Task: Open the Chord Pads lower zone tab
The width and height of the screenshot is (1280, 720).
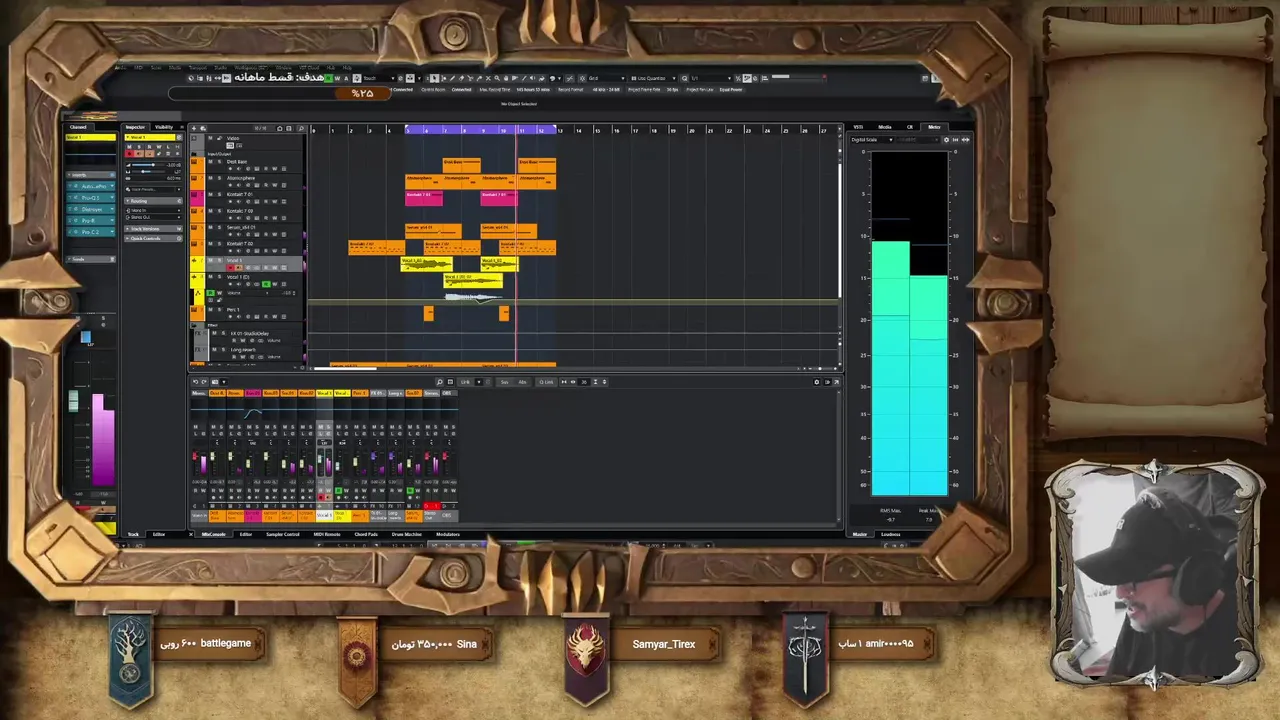Action: tap(366, 534)
